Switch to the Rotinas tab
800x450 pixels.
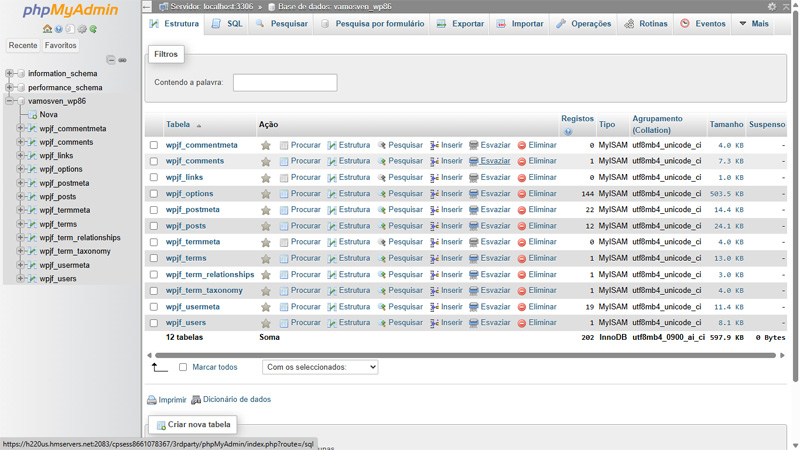coord(646,24)
